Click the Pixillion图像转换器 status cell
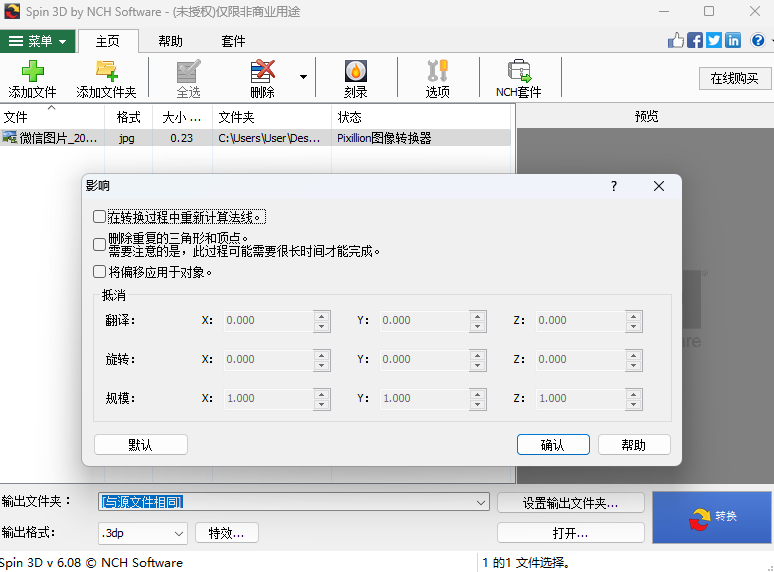This screenshot has width=774, height=572. click(x=384, y=138)
